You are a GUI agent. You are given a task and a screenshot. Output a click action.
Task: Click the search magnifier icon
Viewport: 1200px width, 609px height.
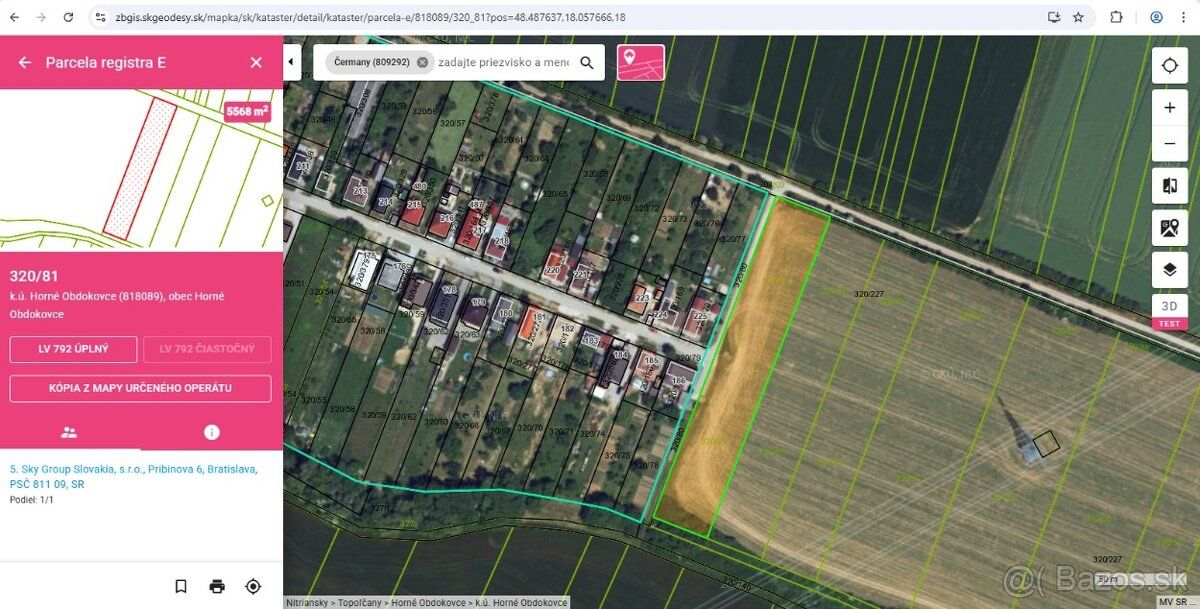(587, 62)
